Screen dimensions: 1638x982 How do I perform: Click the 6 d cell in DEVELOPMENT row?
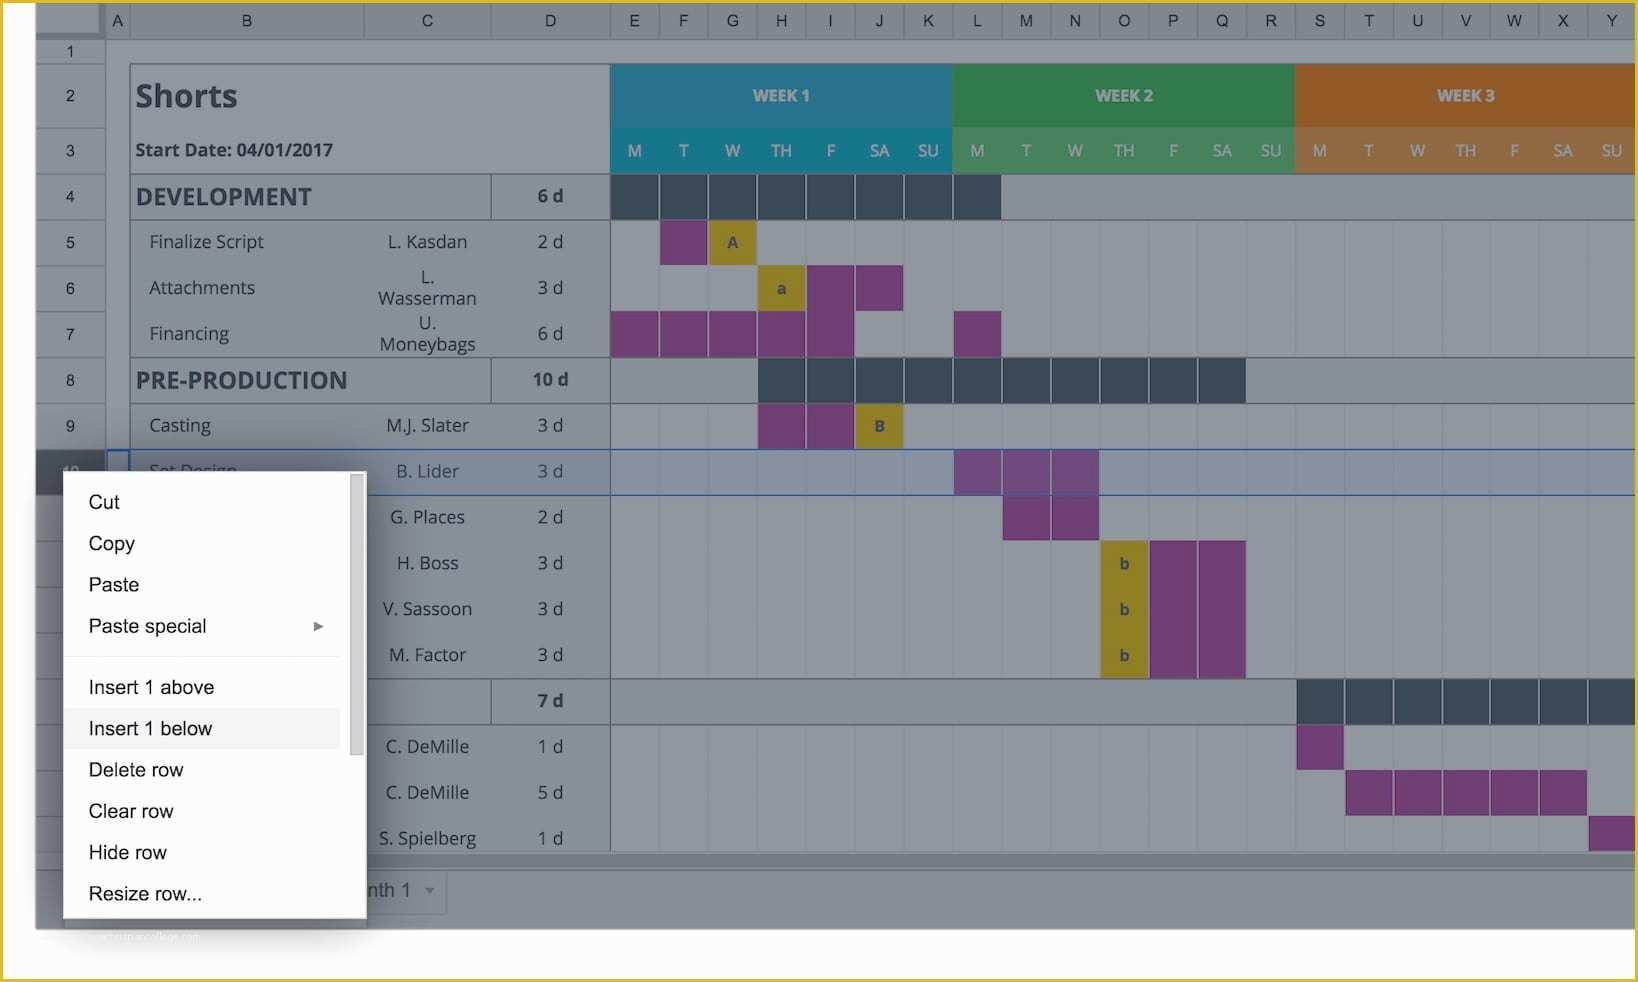550,197
